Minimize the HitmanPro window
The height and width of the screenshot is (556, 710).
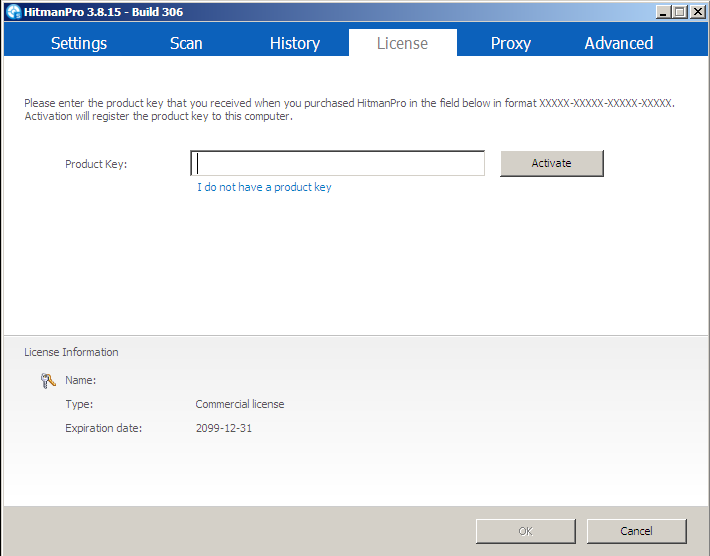tap(663, 12)
